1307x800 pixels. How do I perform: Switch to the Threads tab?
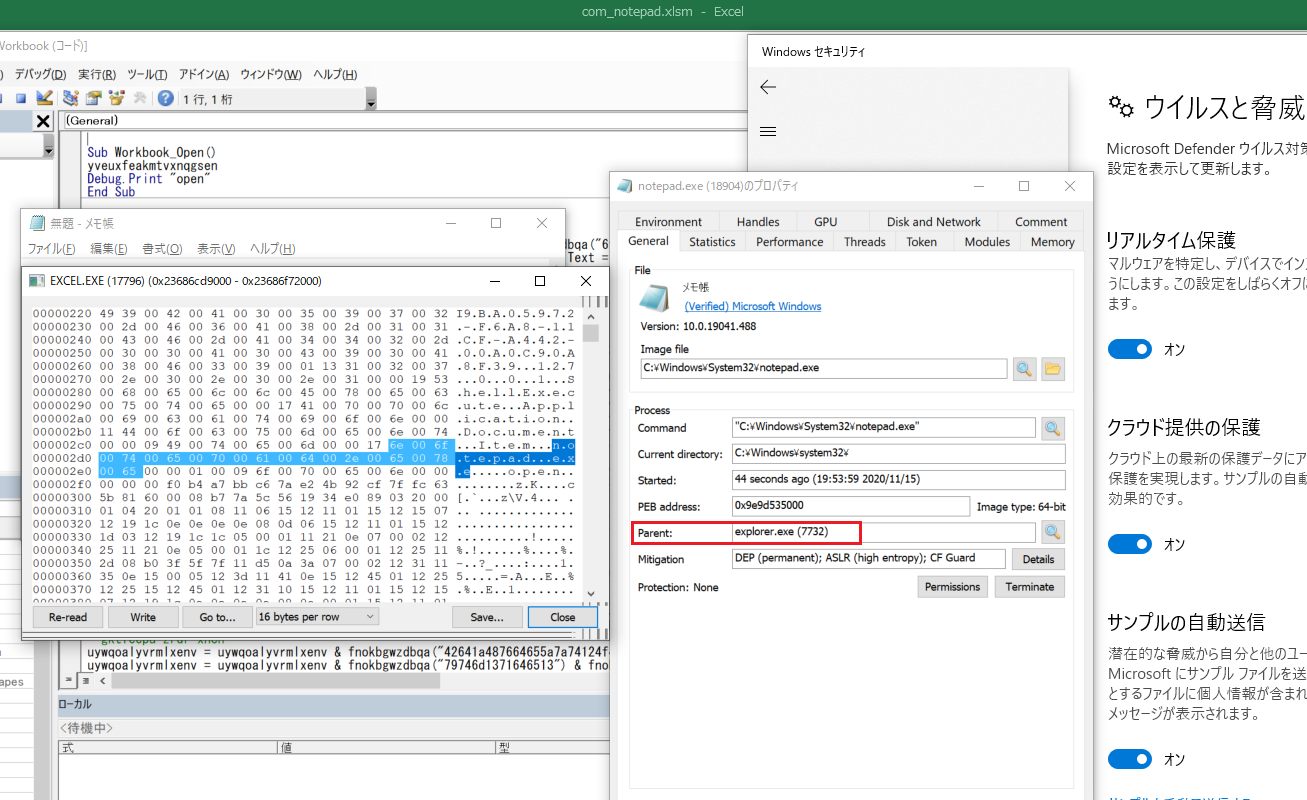pos(864,242)
